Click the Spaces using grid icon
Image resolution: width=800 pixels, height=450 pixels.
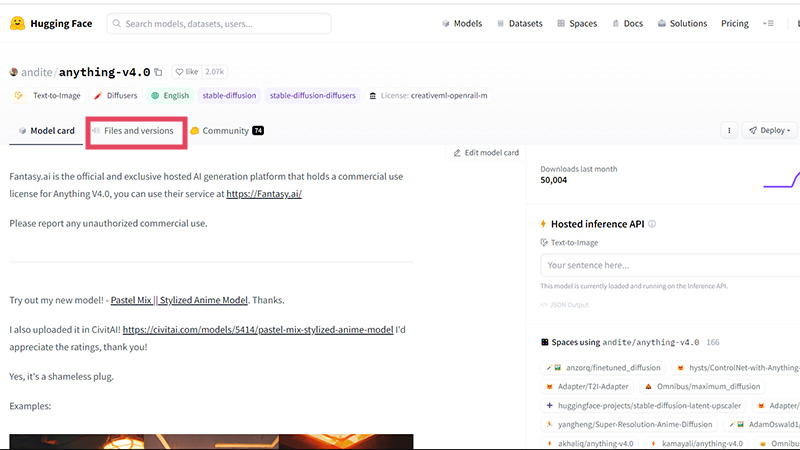click(544, 342)
